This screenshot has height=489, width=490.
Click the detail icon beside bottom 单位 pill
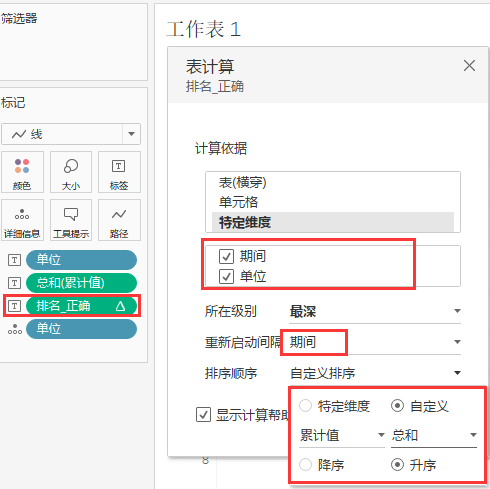(15, 329)
